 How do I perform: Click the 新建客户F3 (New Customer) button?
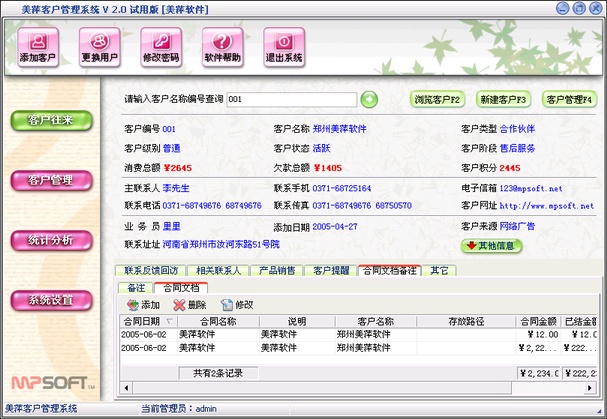(503, 100)
